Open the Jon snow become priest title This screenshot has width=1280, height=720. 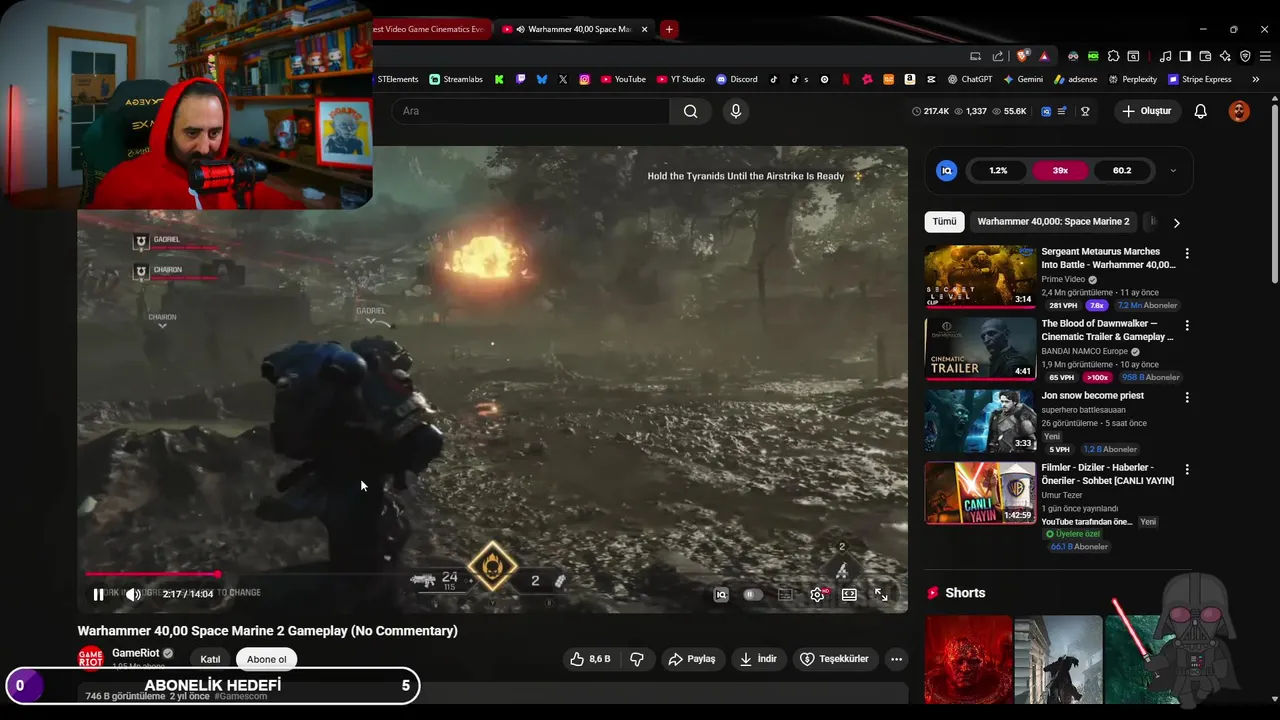pyautogui.click(x=1092, y=396)
